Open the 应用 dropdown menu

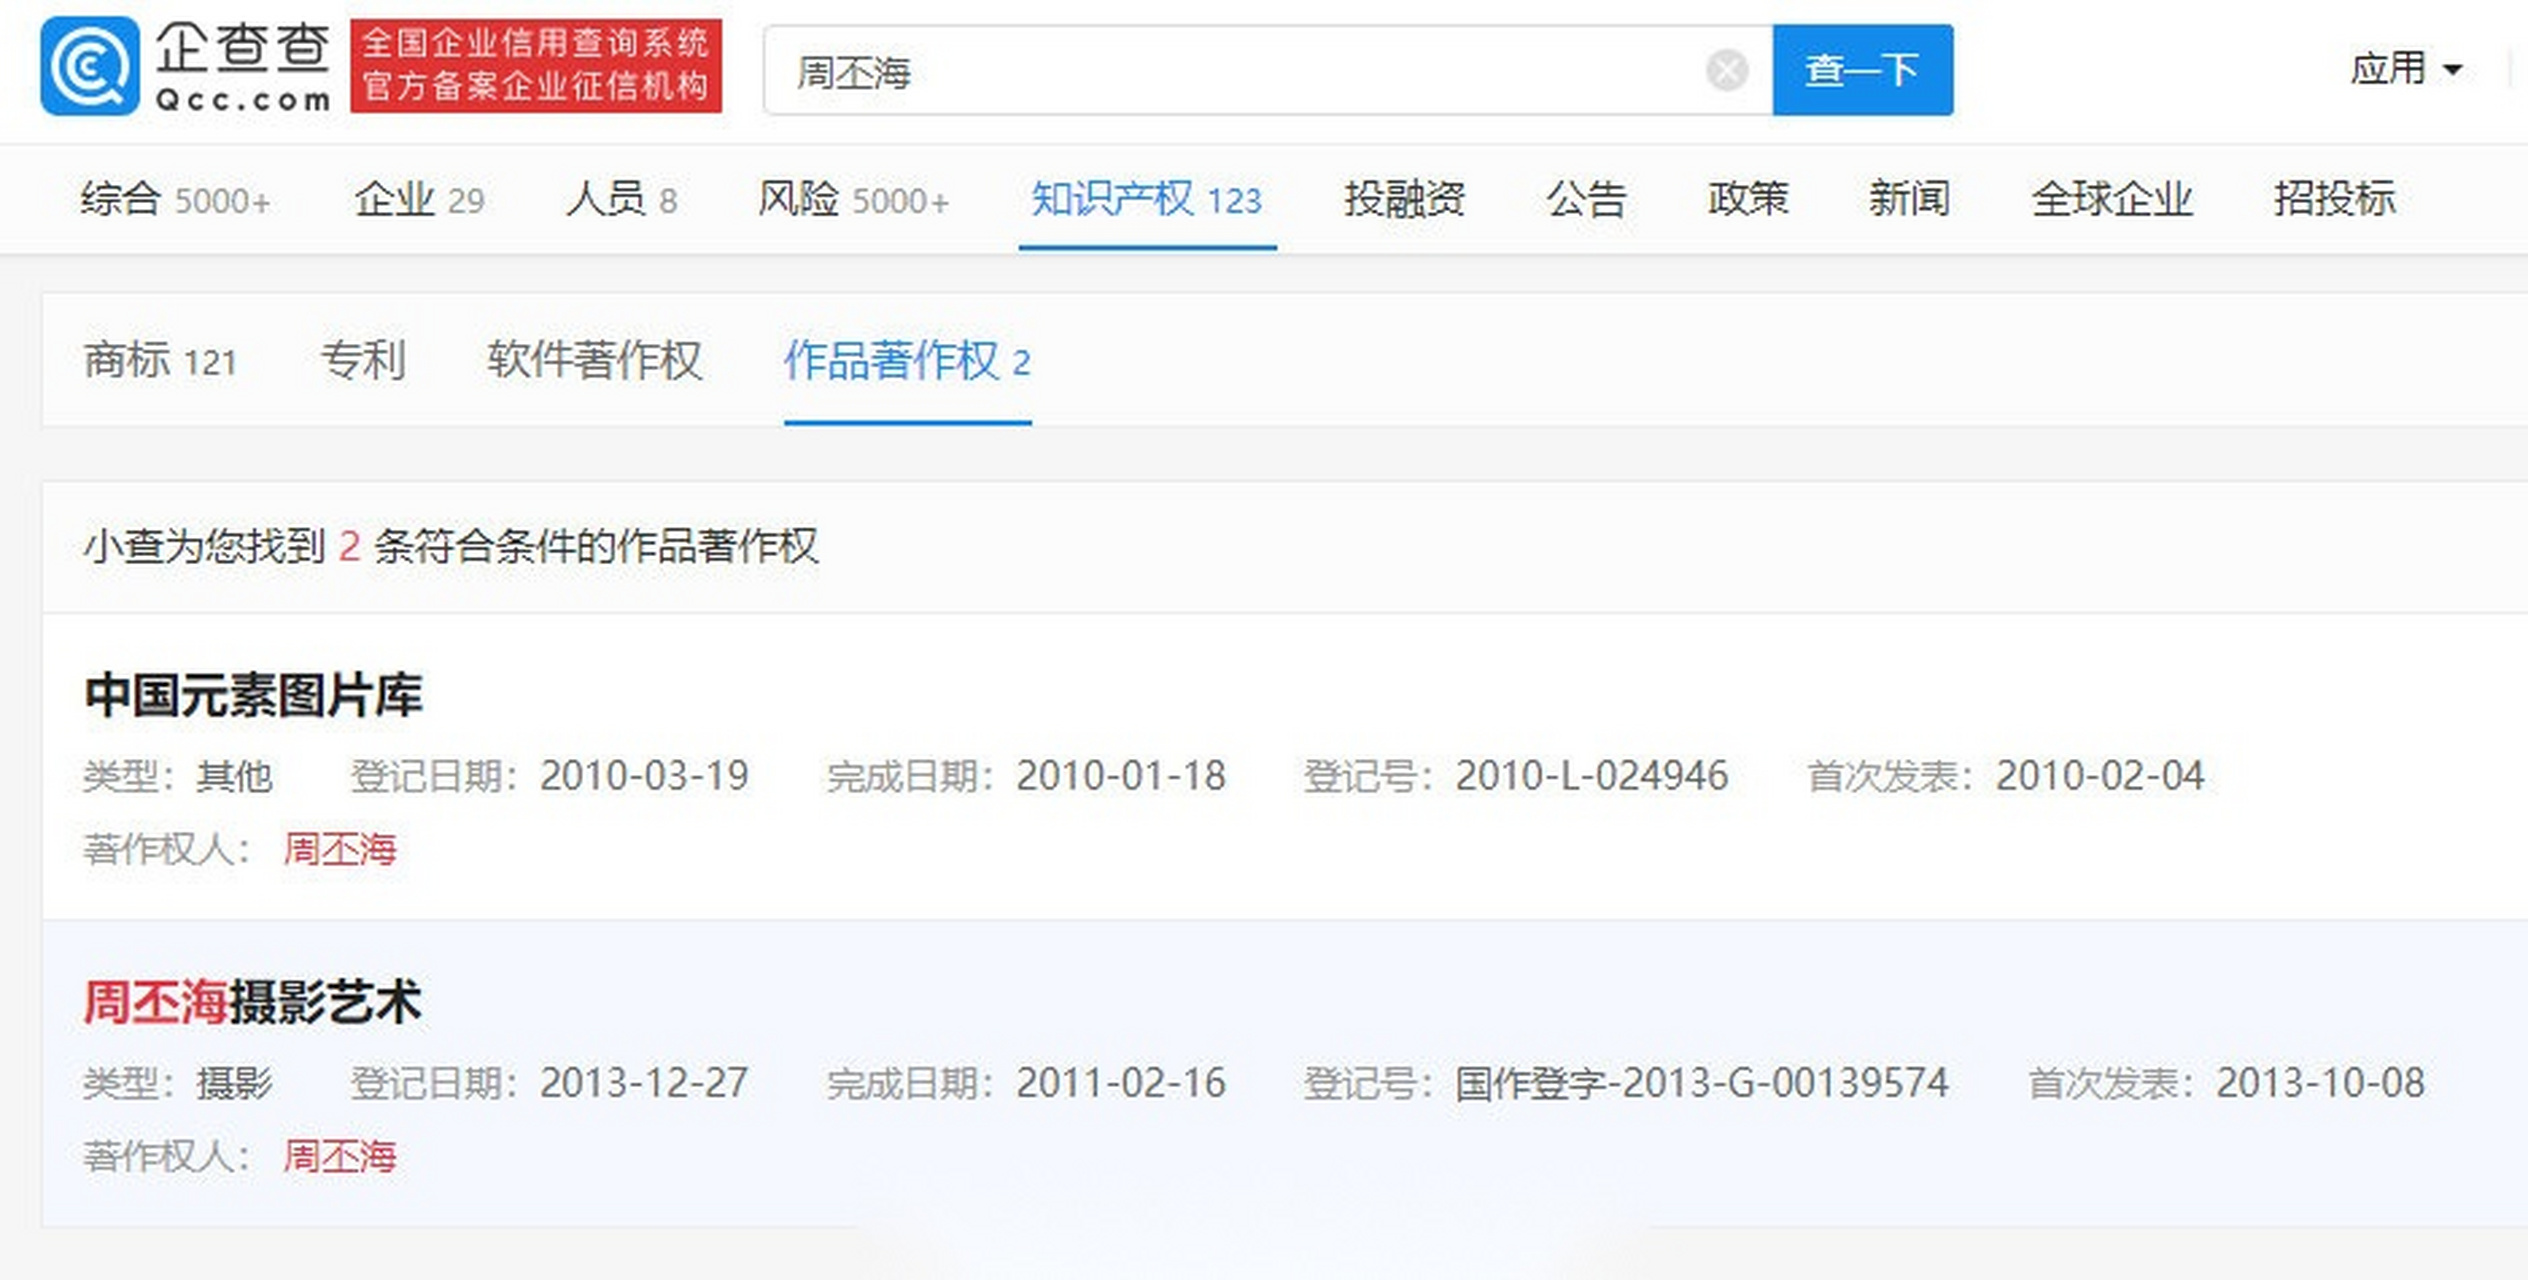[x=2405, y=69]
